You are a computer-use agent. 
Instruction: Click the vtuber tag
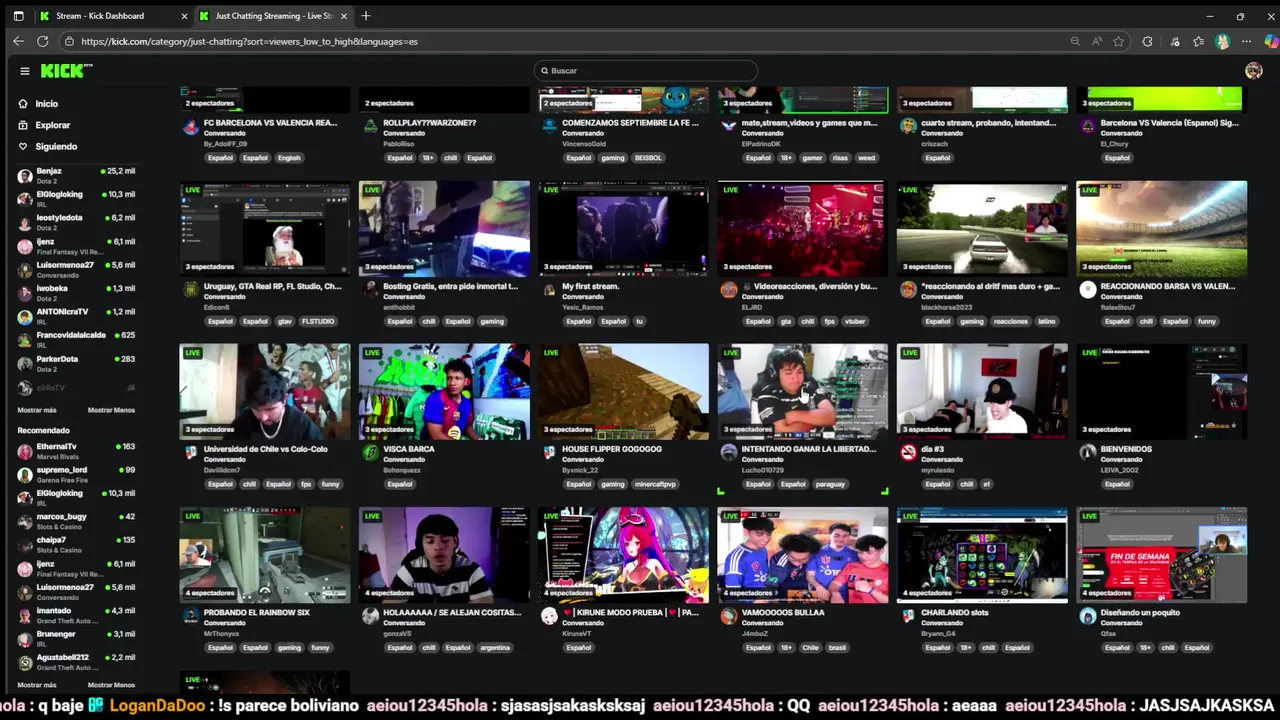click(x=855, y=321)
